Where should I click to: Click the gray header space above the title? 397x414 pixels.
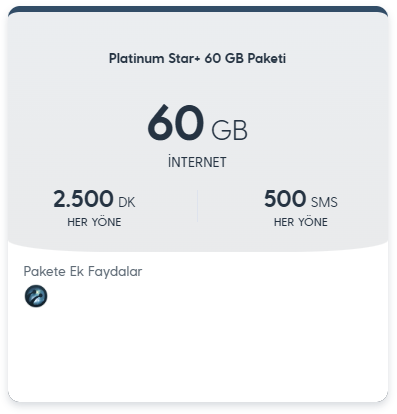pyautogui.click(x=198, y=32)
